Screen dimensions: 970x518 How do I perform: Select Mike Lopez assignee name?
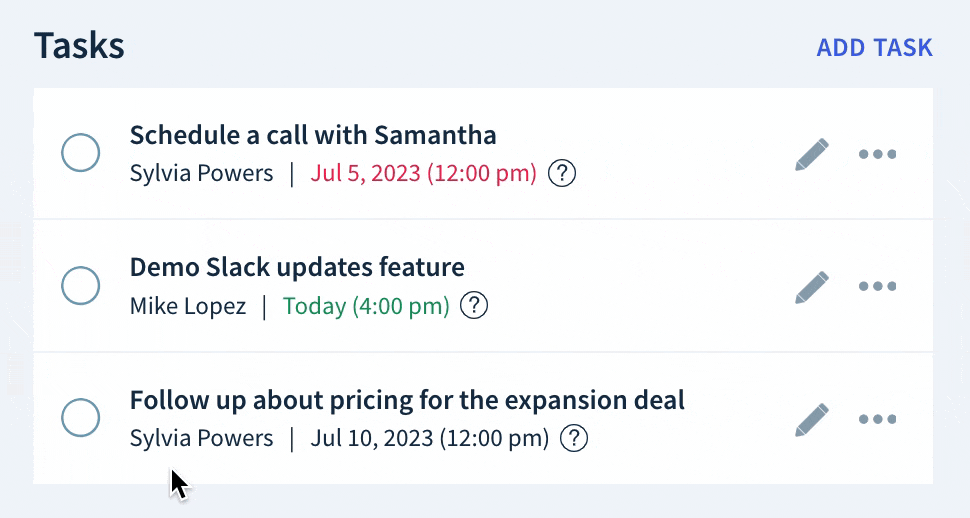(x=188, y=306)
